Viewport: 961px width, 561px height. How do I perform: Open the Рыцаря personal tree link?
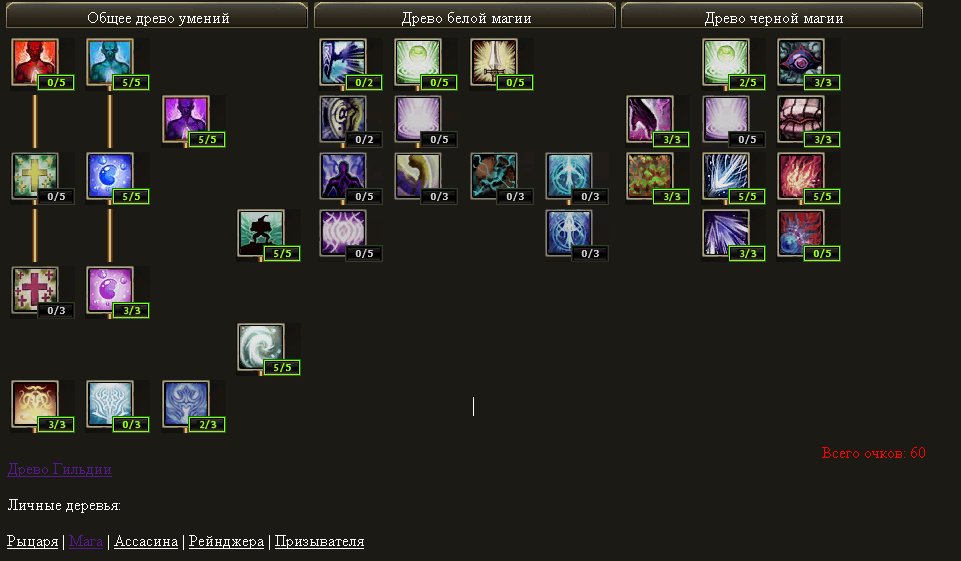pos(32,541)
